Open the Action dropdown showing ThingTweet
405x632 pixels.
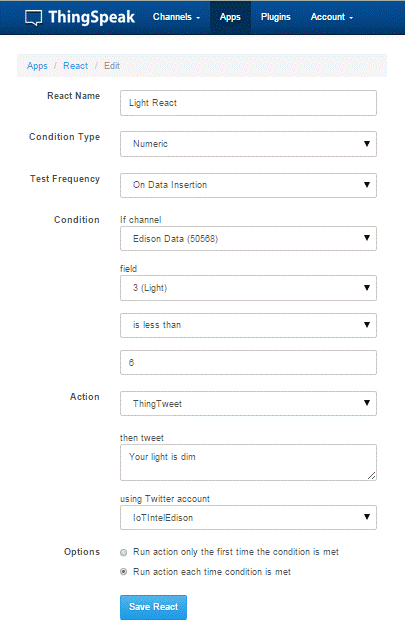[x=248, y=403]
